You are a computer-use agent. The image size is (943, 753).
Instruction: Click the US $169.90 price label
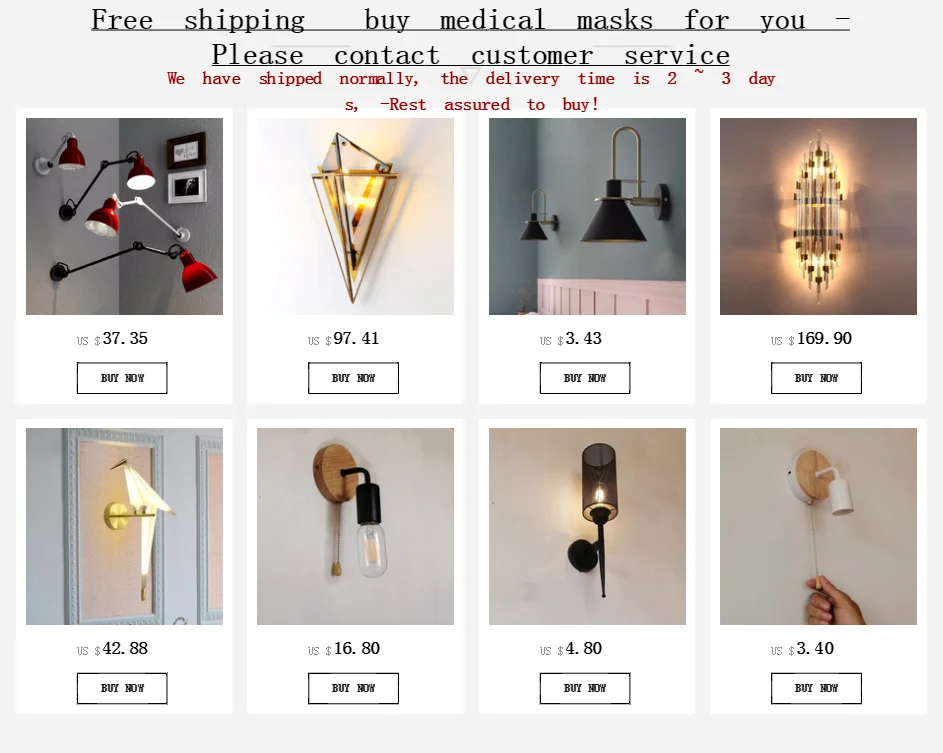[811, 339]
